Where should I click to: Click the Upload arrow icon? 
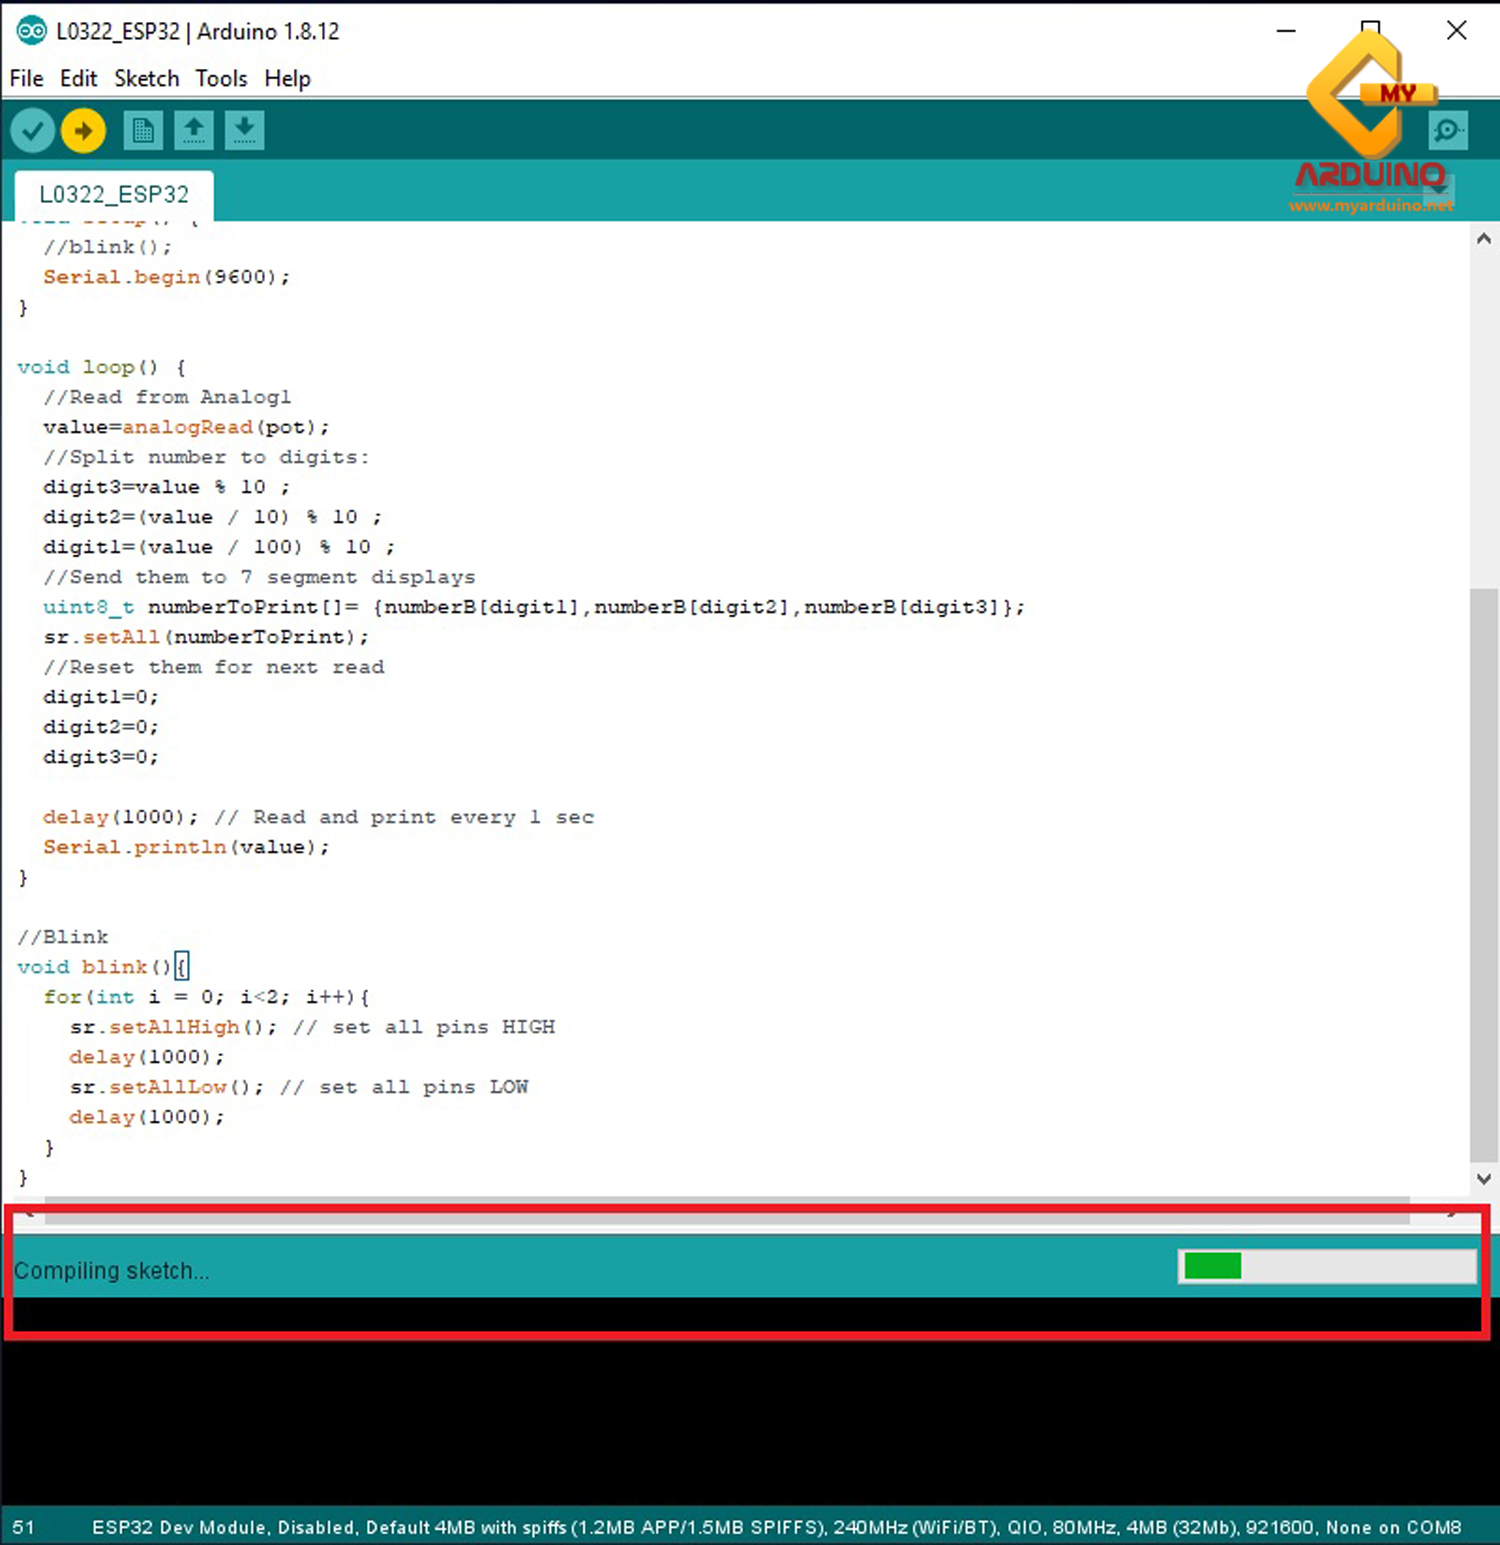[x=83, y=129]
